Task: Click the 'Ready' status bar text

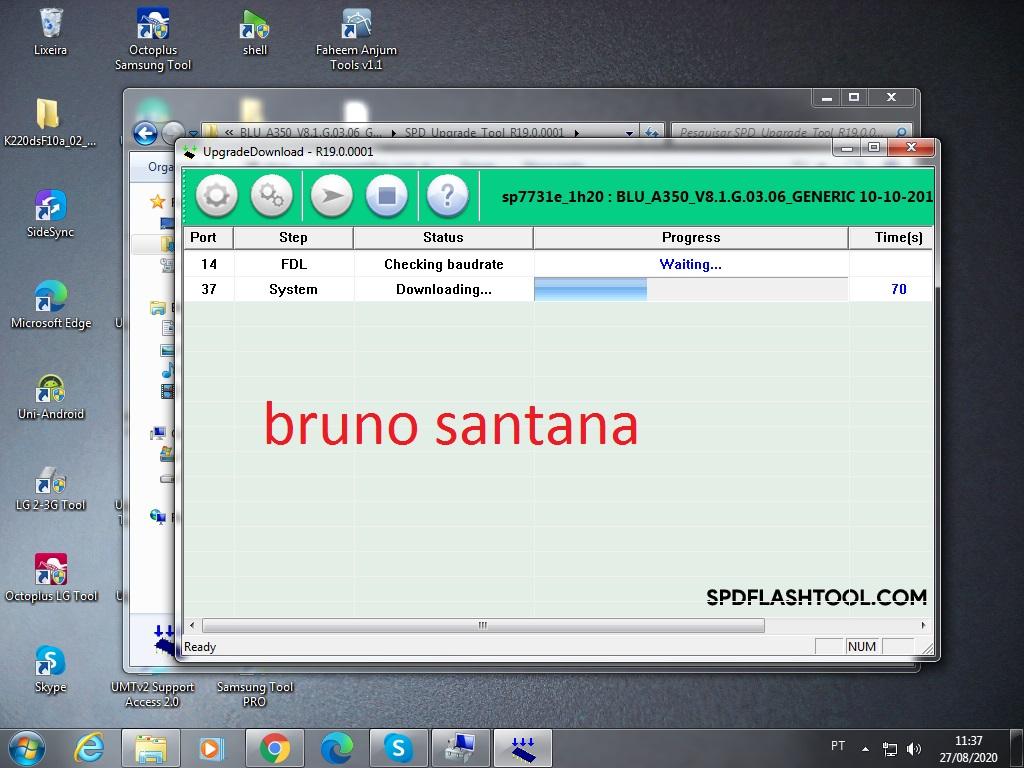Action: (200, 647)
